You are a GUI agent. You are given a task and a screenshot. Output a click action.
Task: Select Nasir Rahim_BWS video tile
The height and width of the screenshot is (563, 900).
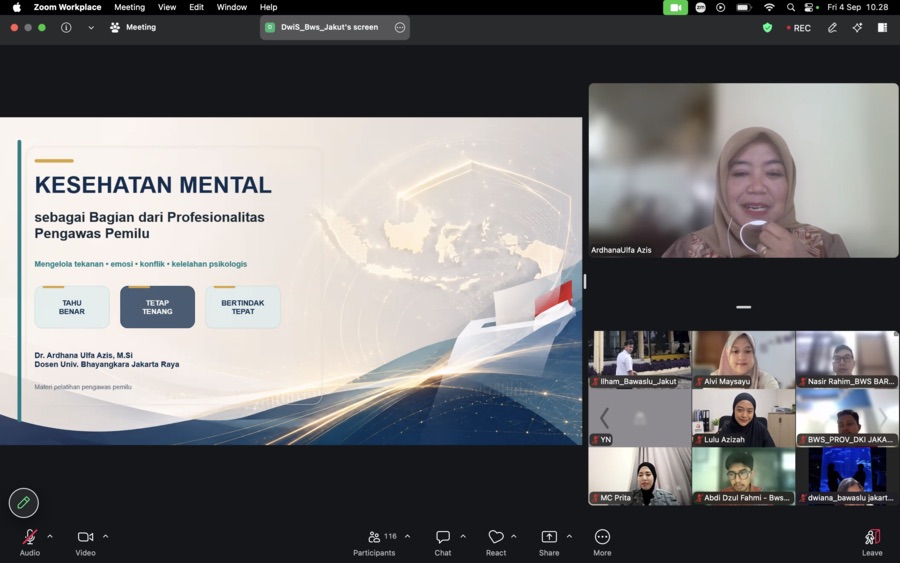click(x=847, y=359)
